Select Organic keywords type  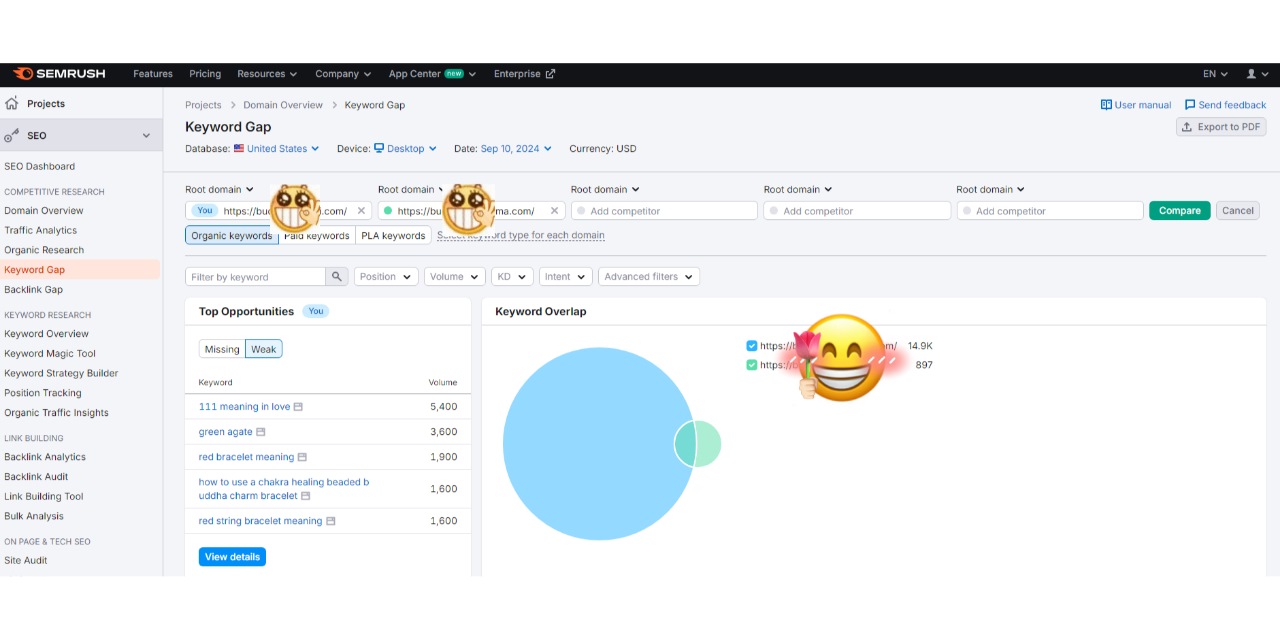(x=231, y=236)
